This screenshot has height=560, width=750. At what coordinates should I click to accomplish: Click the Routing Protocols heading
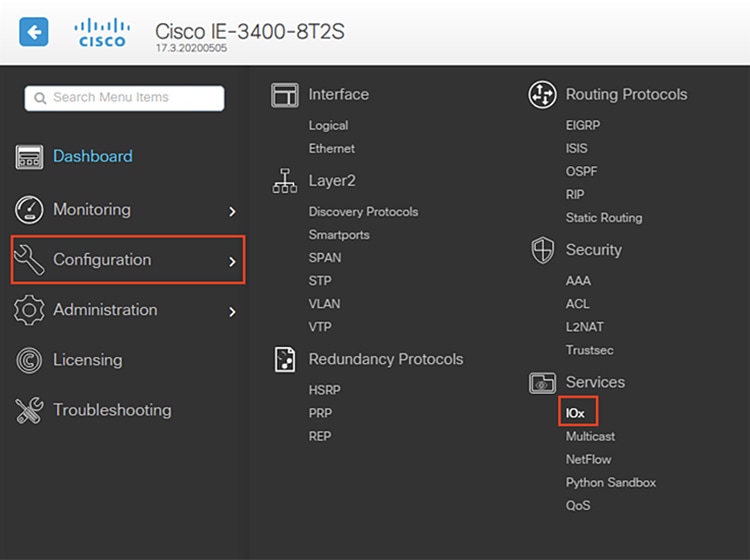(x=627, y=95)
